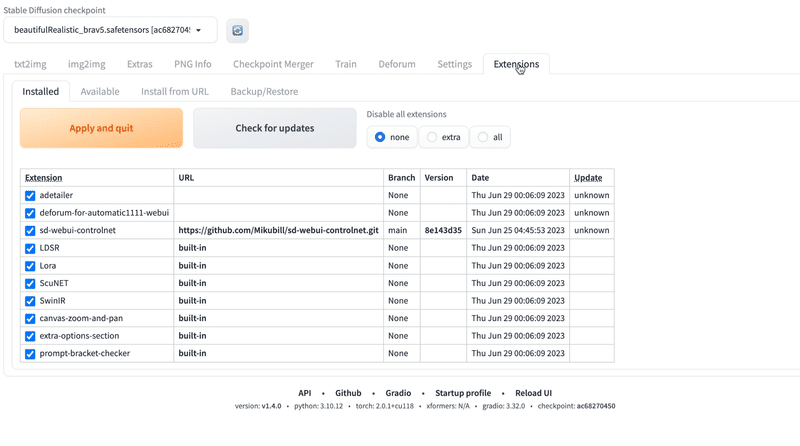The width and height of the screenshot is (800, 446).
Task: Open the Startup profile footer link
Action: 463,393
